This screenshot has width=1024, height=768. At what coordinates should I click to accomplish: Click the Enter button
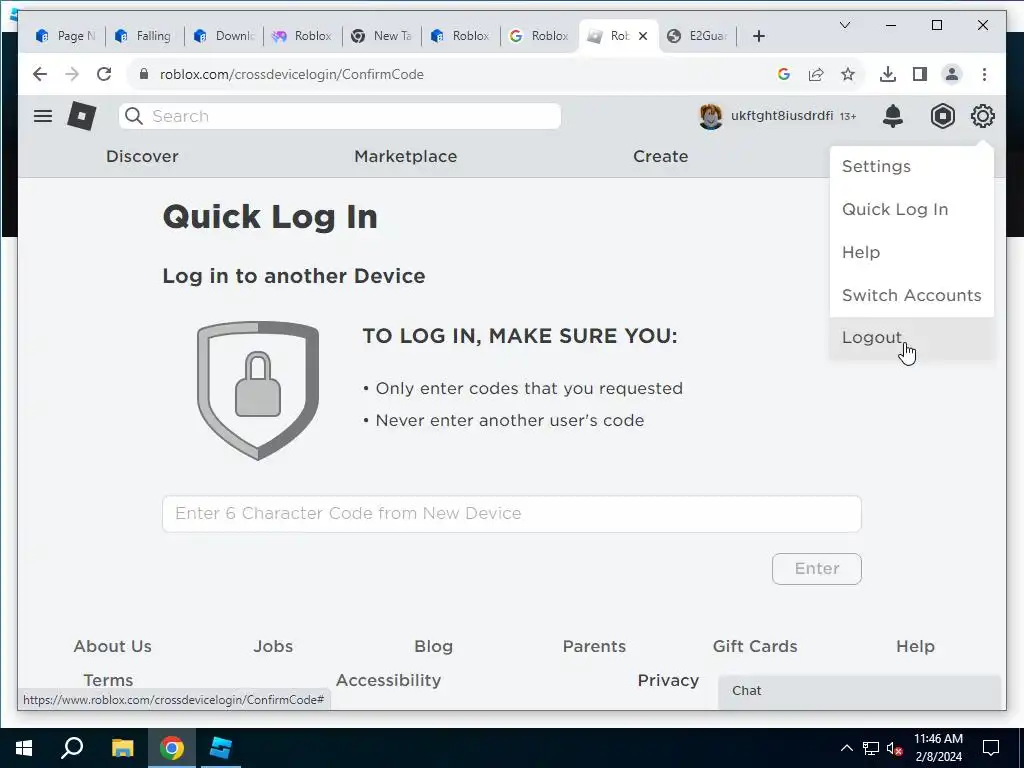(x=816, y=569)
